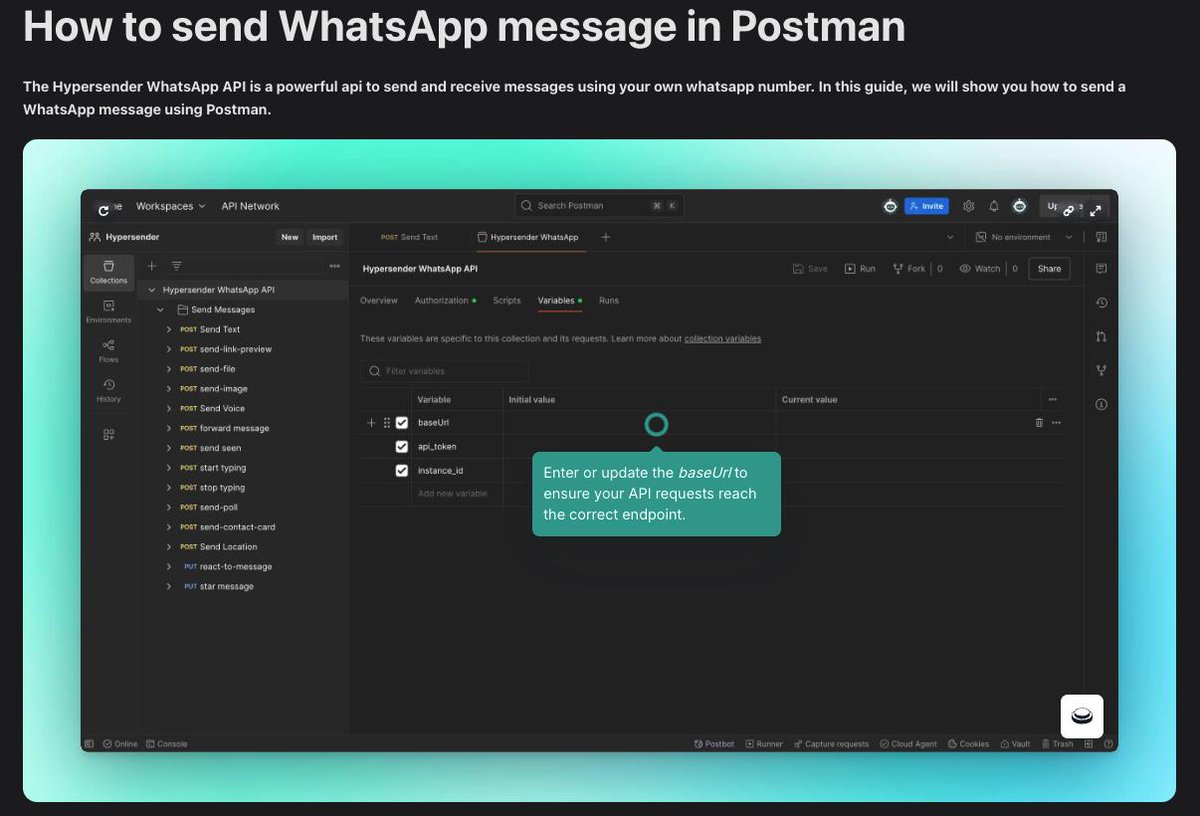The width and height of the screenshot is (1200, 816).
Task: Open a new tab with plus
Action: 605,237
